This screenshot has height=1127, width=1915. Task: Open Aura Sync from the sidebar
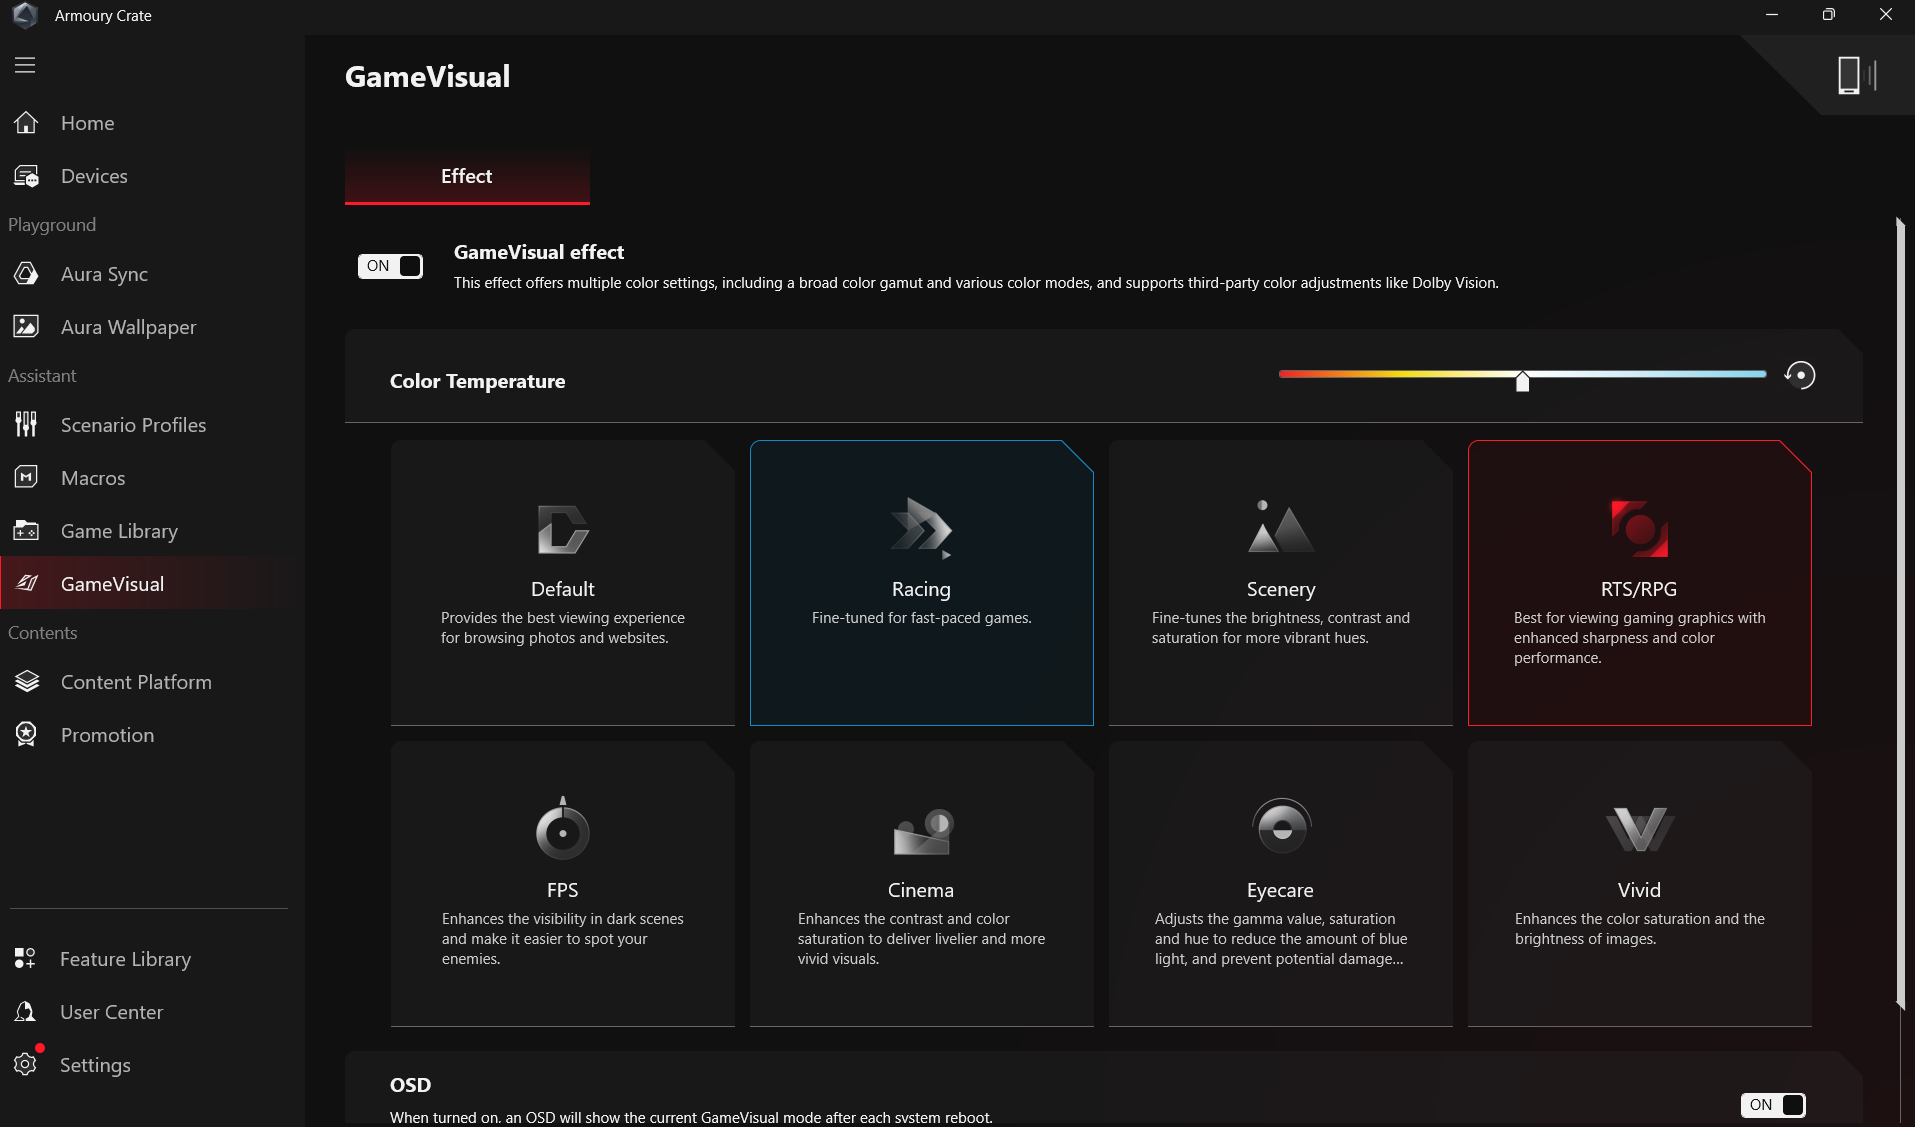coord(104,274)
